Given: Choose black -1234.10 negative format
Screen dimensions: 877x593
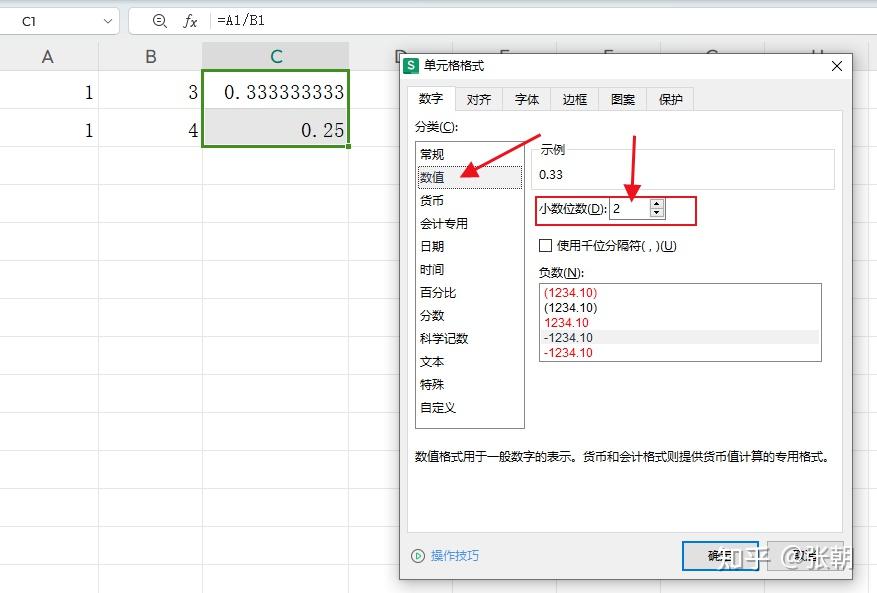Looking at the screenshot, I should click(680, 338).
